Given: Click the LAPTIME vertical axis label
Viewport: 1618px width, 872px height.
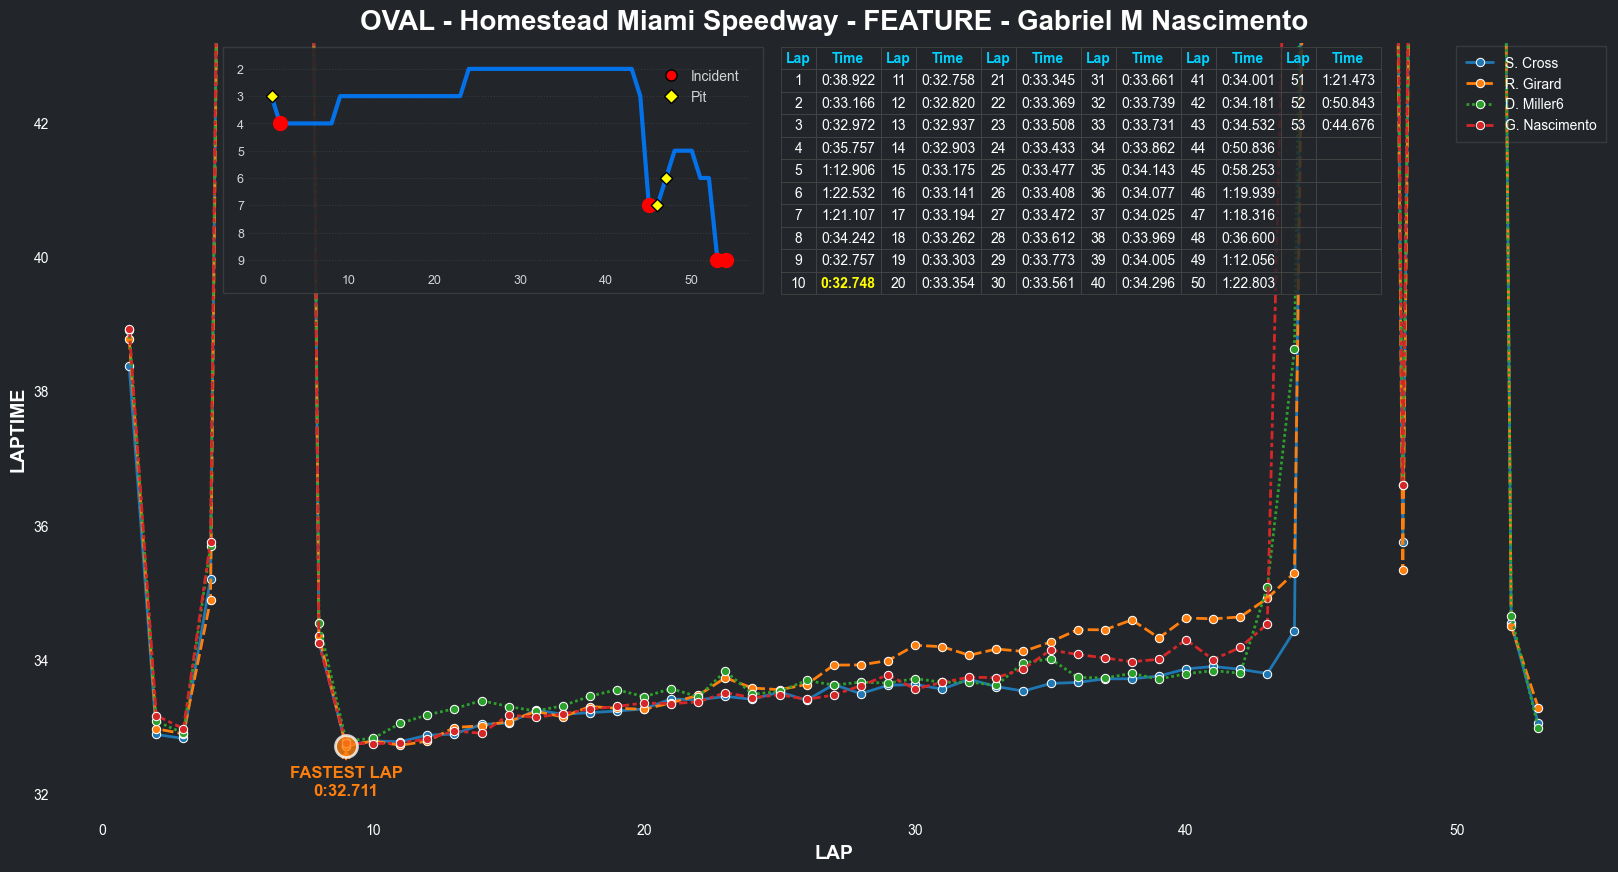Looking at the screenshot, I should pyautogui.click(x=18, y=431).
